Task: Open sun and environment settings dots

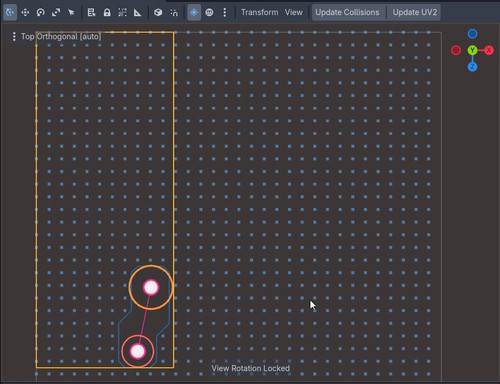Action: (225, 12)
